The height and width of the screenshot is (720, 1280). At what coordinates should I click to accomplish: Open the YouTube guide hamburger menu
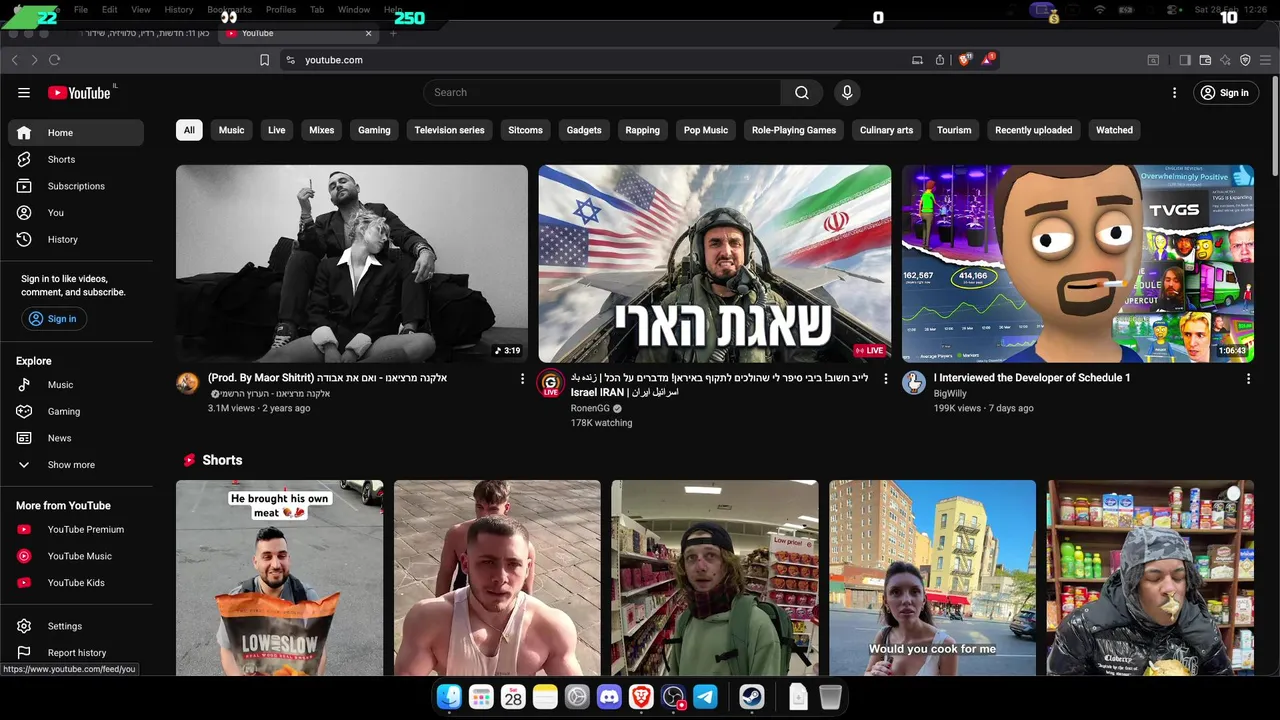[x=24, y=93]
